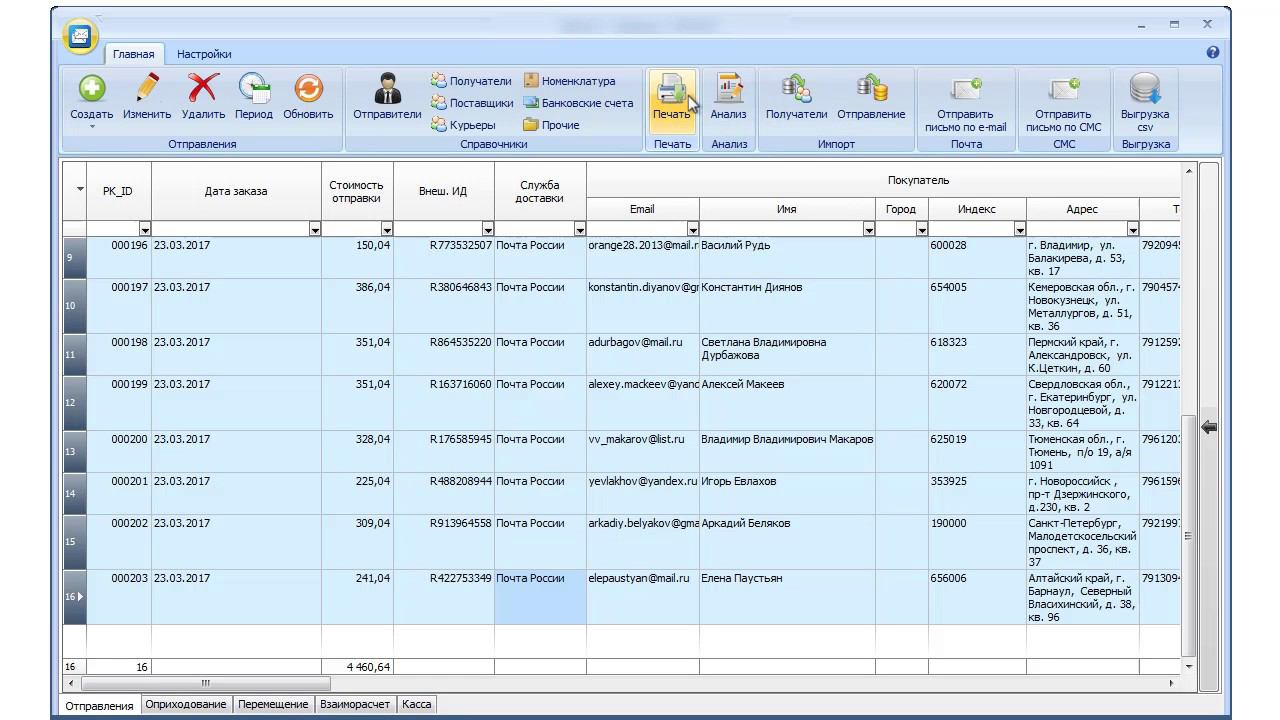Screen dimensions: 1280x720
Task: Select the name Аркадий Беляков
Action: (x=746, y=523)
